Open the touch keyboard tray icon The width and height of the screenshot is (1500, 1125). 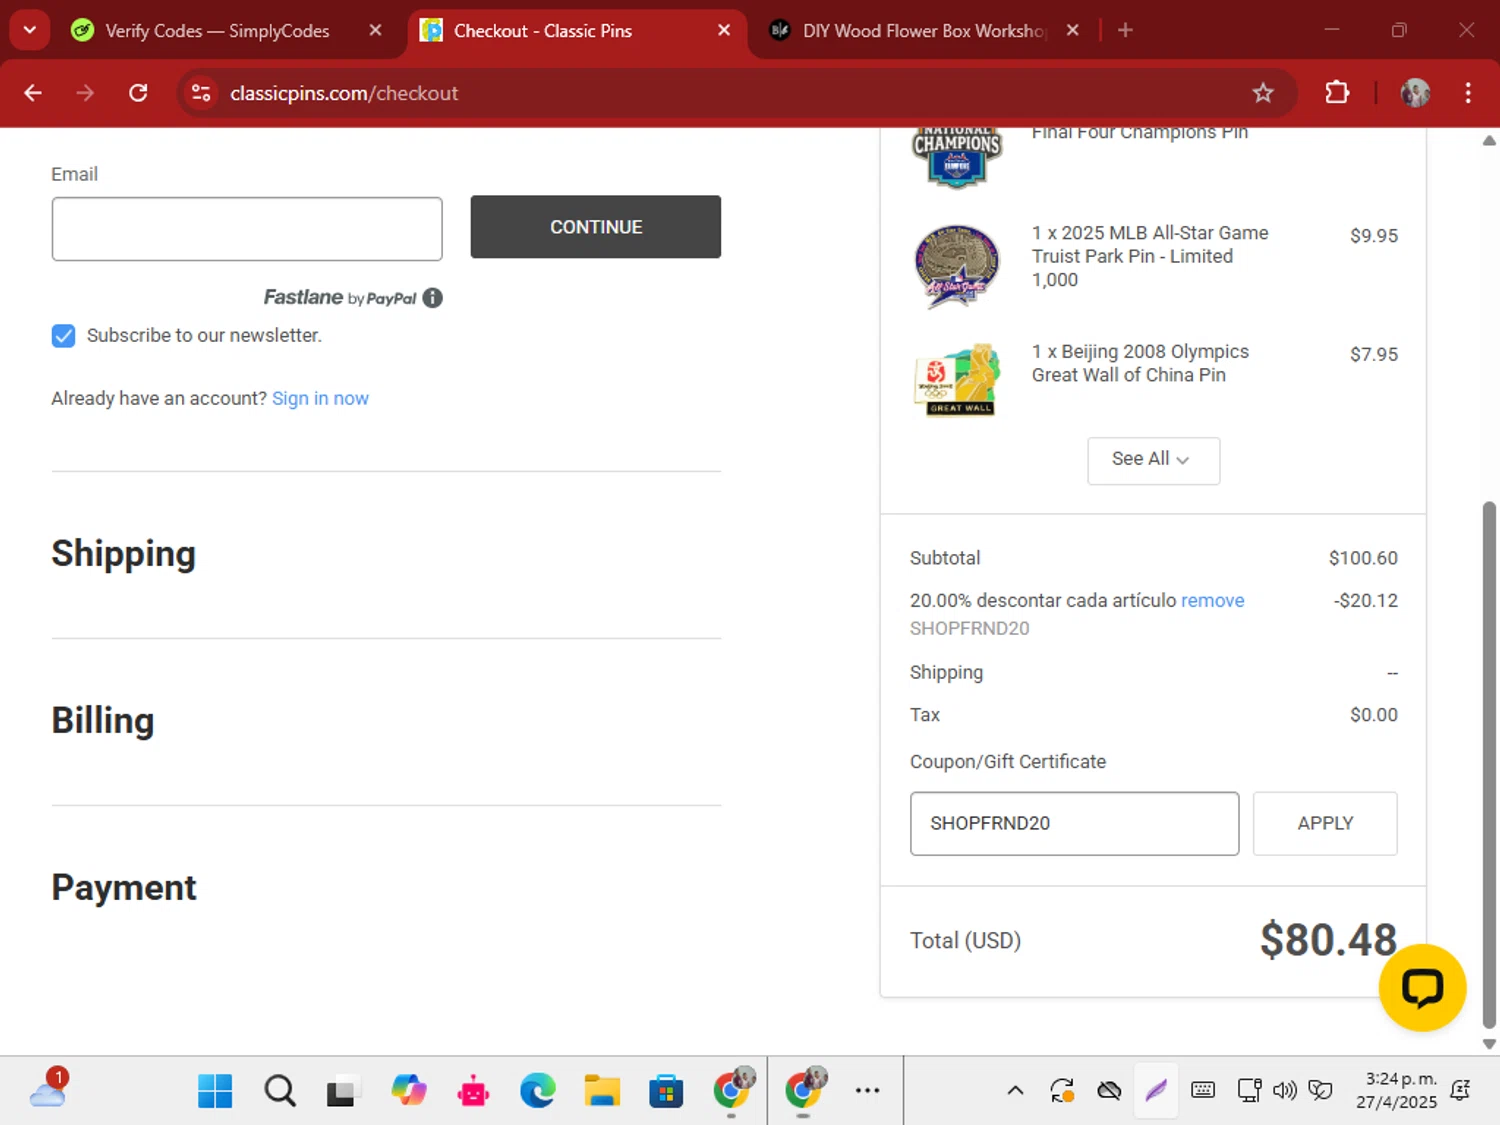(x=1203, y=1090)
